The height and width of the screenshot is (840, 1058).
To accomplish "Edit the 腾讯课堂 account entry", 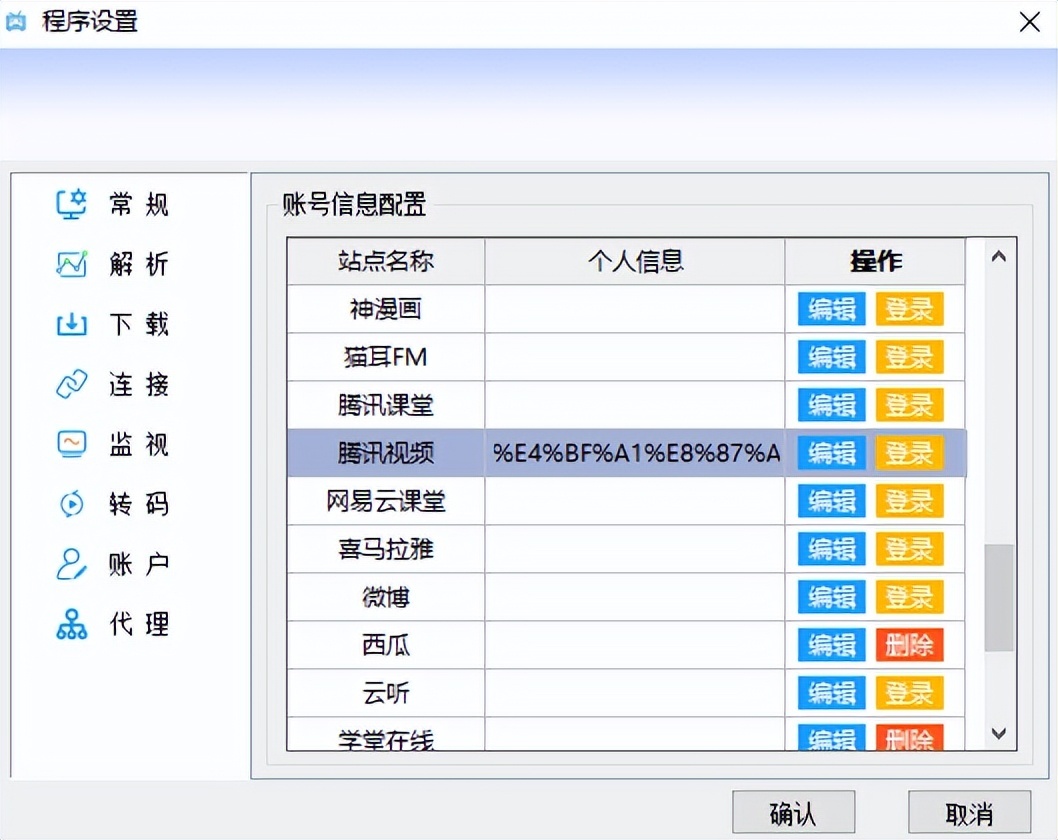I will tap(831, 405).
